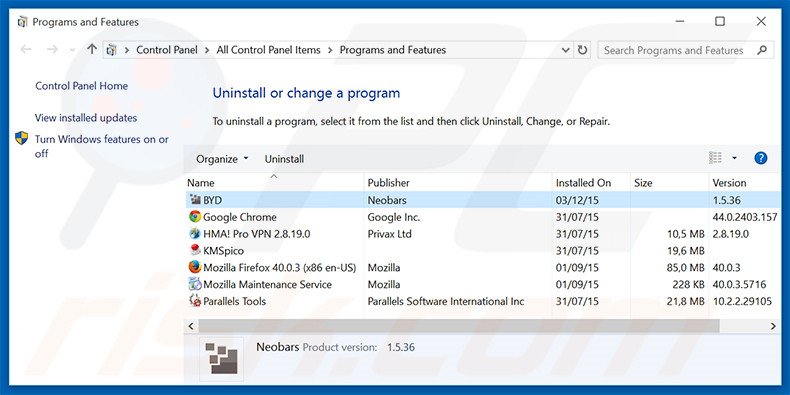This screenshot has width=790, height=395.
Task: Open the recent locations dropdown arrow
Action: 72,50
